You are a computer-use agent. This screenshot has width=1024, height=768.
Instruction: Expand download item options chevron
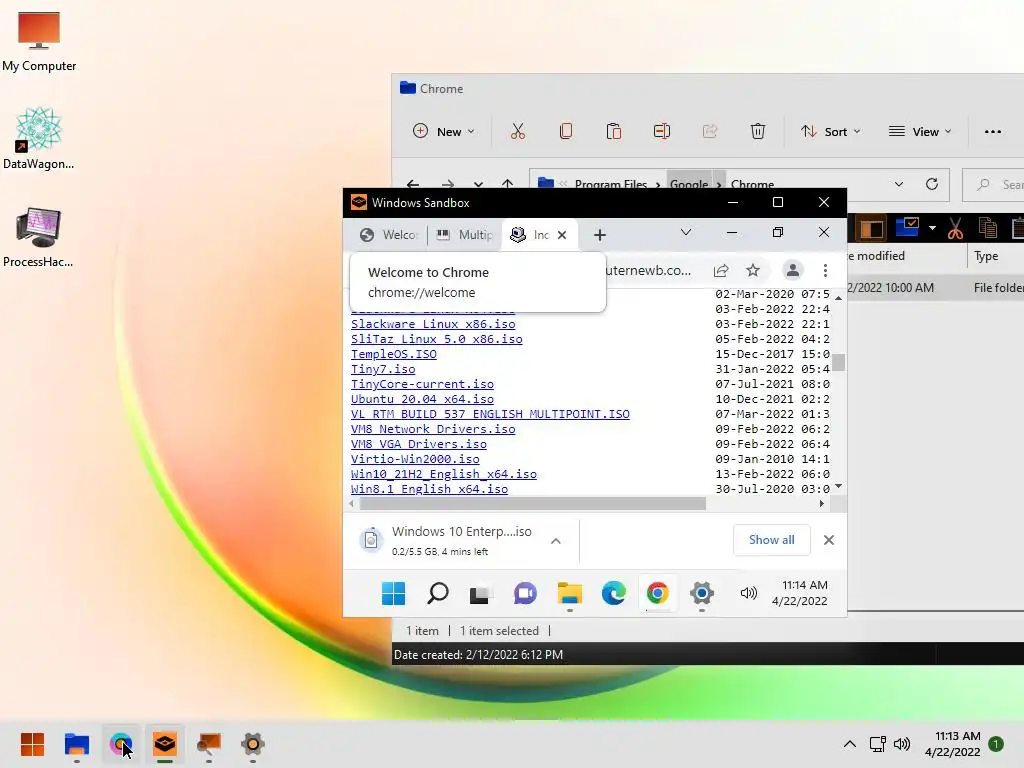click(556, 541)
